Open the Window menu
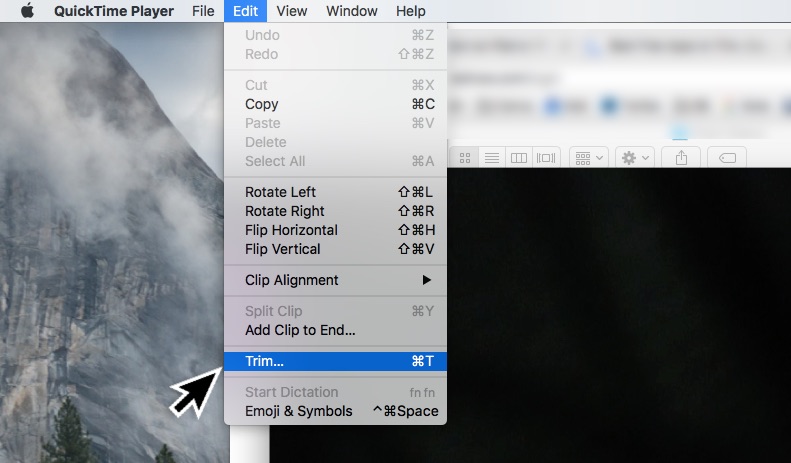The image size is (791, 463). [x=352, y=11]
